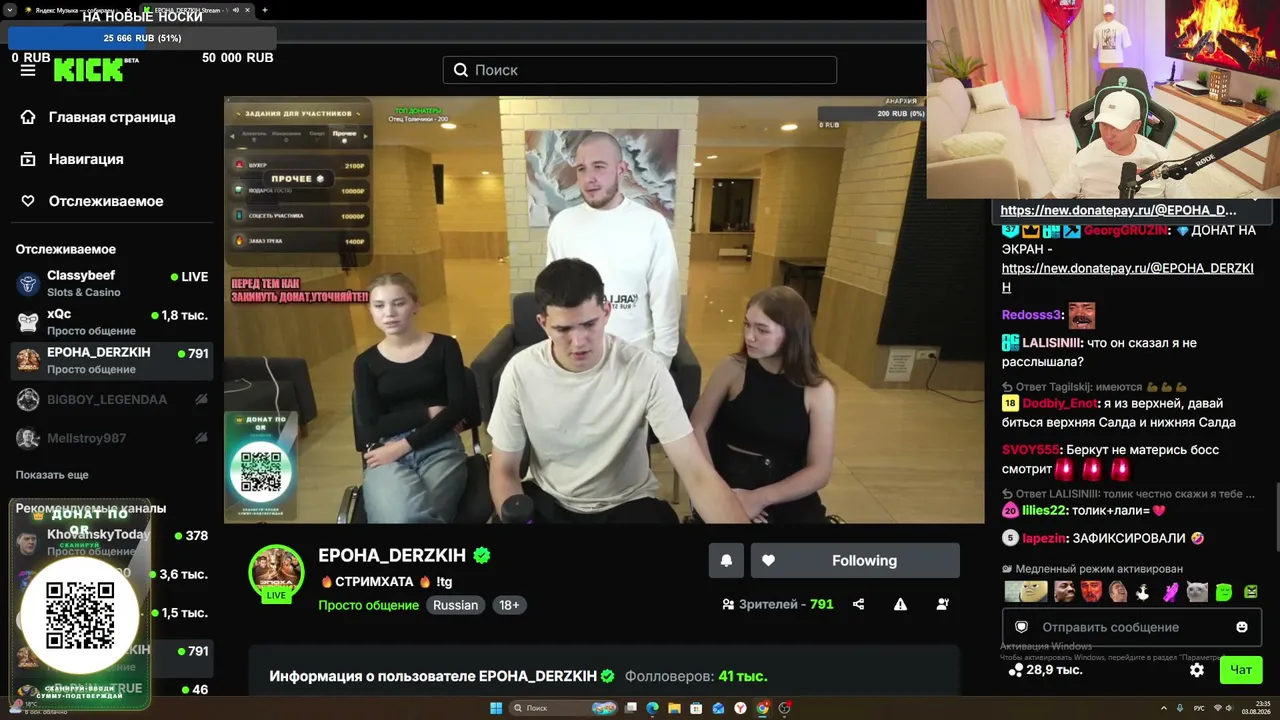Share the stream via share icon

point(858,604)
